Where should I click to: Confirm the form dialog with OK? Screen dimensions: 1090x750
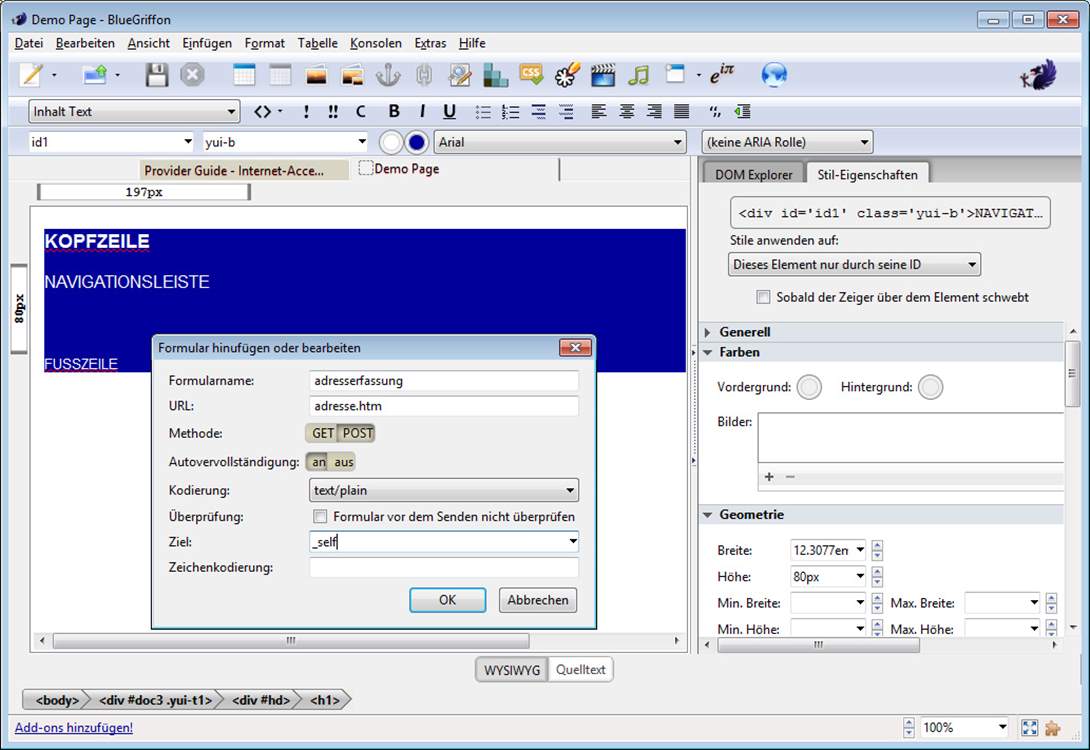(447, 600)
